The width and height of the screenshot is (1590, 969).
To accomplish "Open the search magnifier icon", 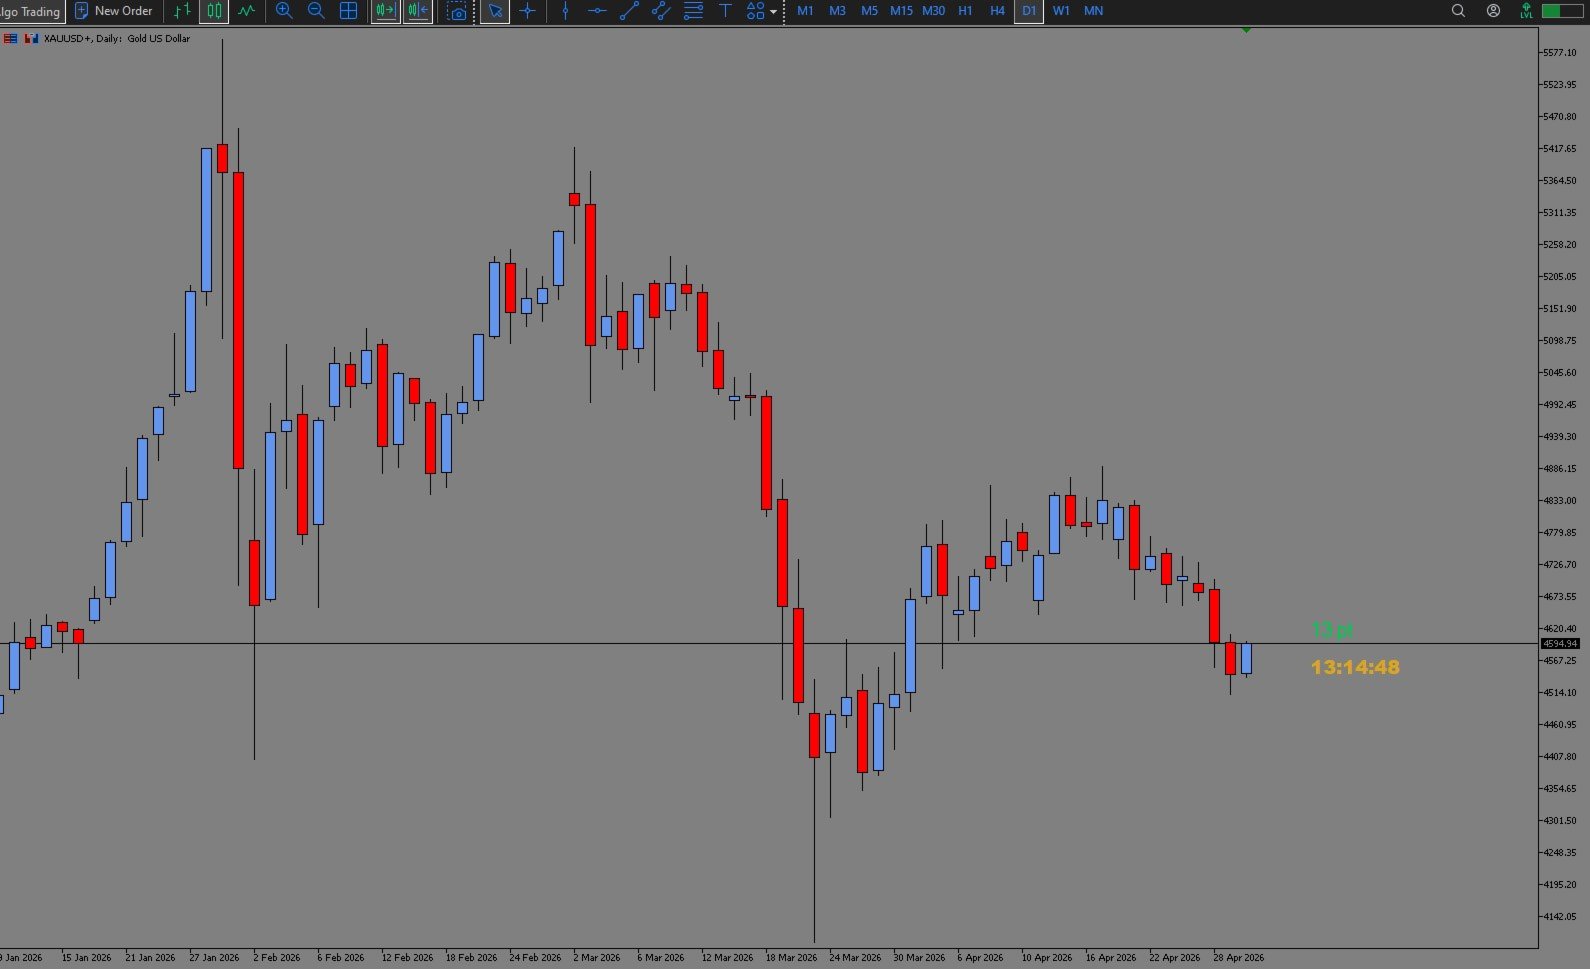I will coord(1458,11).
